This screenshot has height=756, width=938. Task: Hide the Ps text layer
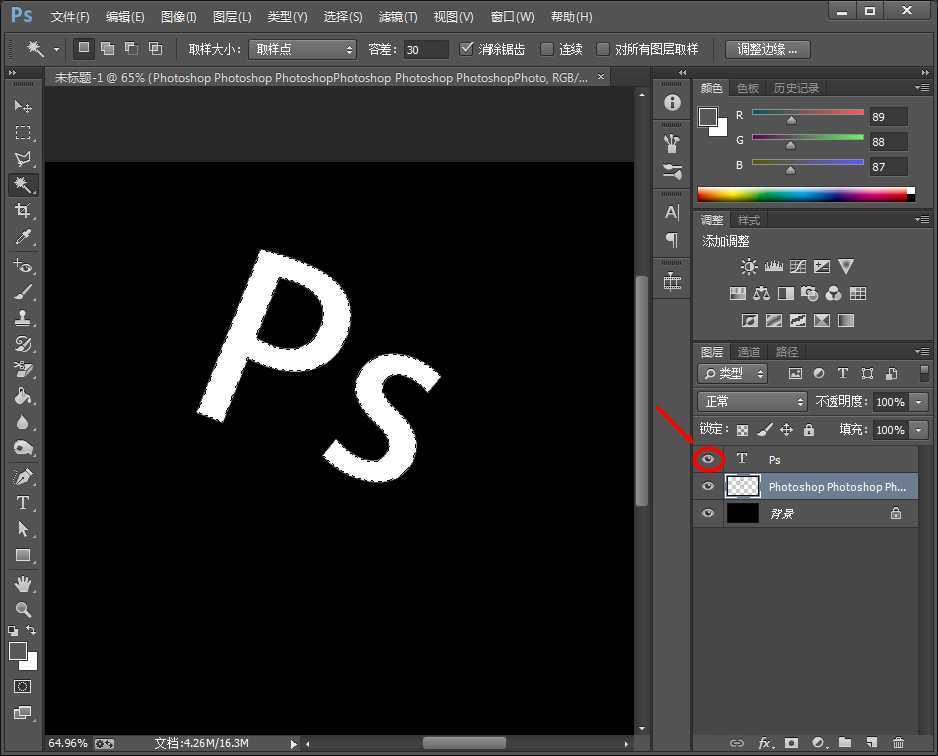[x=708, y=459]
